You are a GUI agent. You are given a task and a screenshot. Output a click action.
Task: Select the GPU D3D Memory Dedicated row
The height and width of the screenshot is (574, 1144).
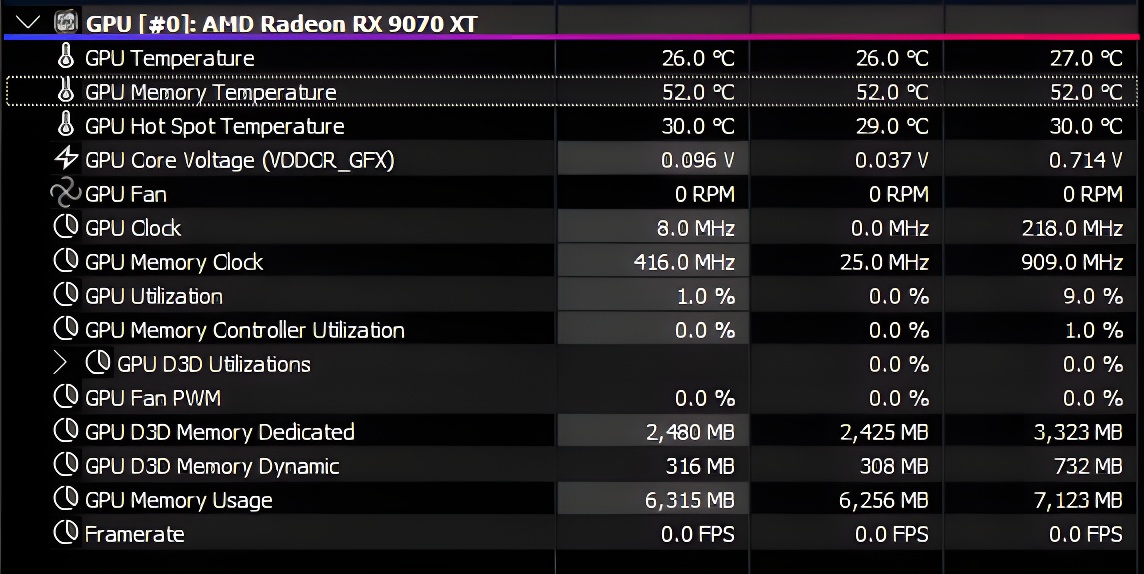coord(572,432)
